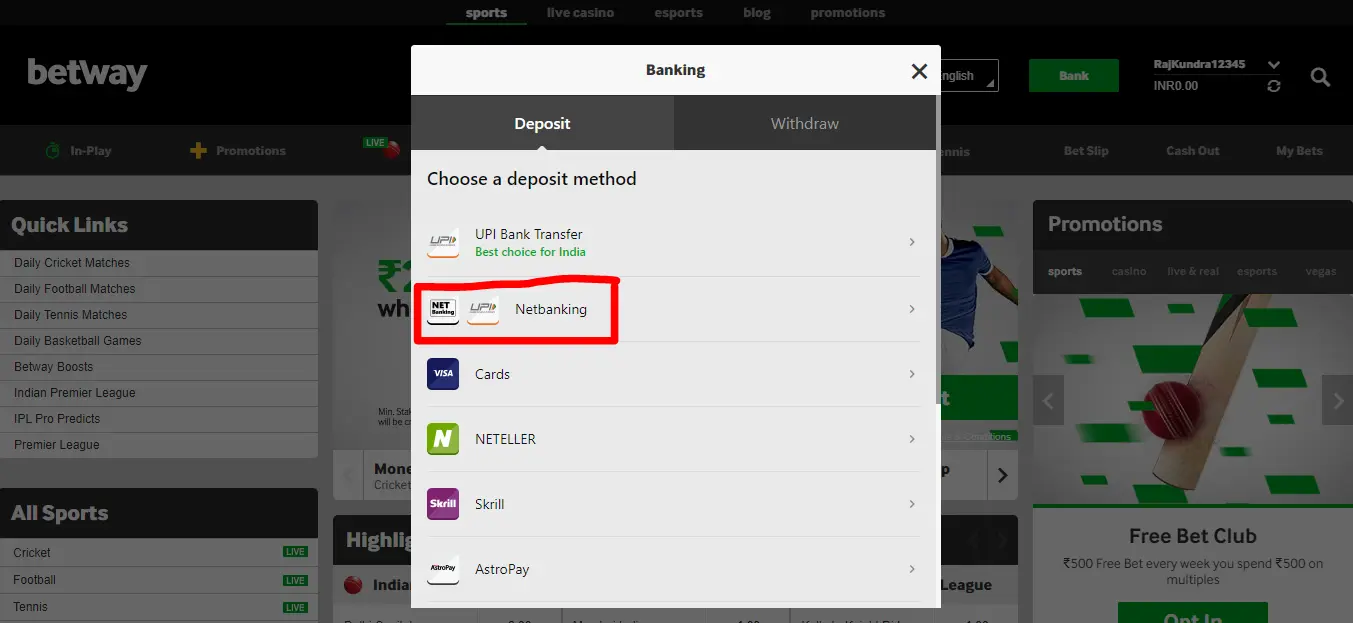Screen dimensions: 1353x623
Task: Click LIVE badge next to Tennis
Action: (x=295, y=607)
